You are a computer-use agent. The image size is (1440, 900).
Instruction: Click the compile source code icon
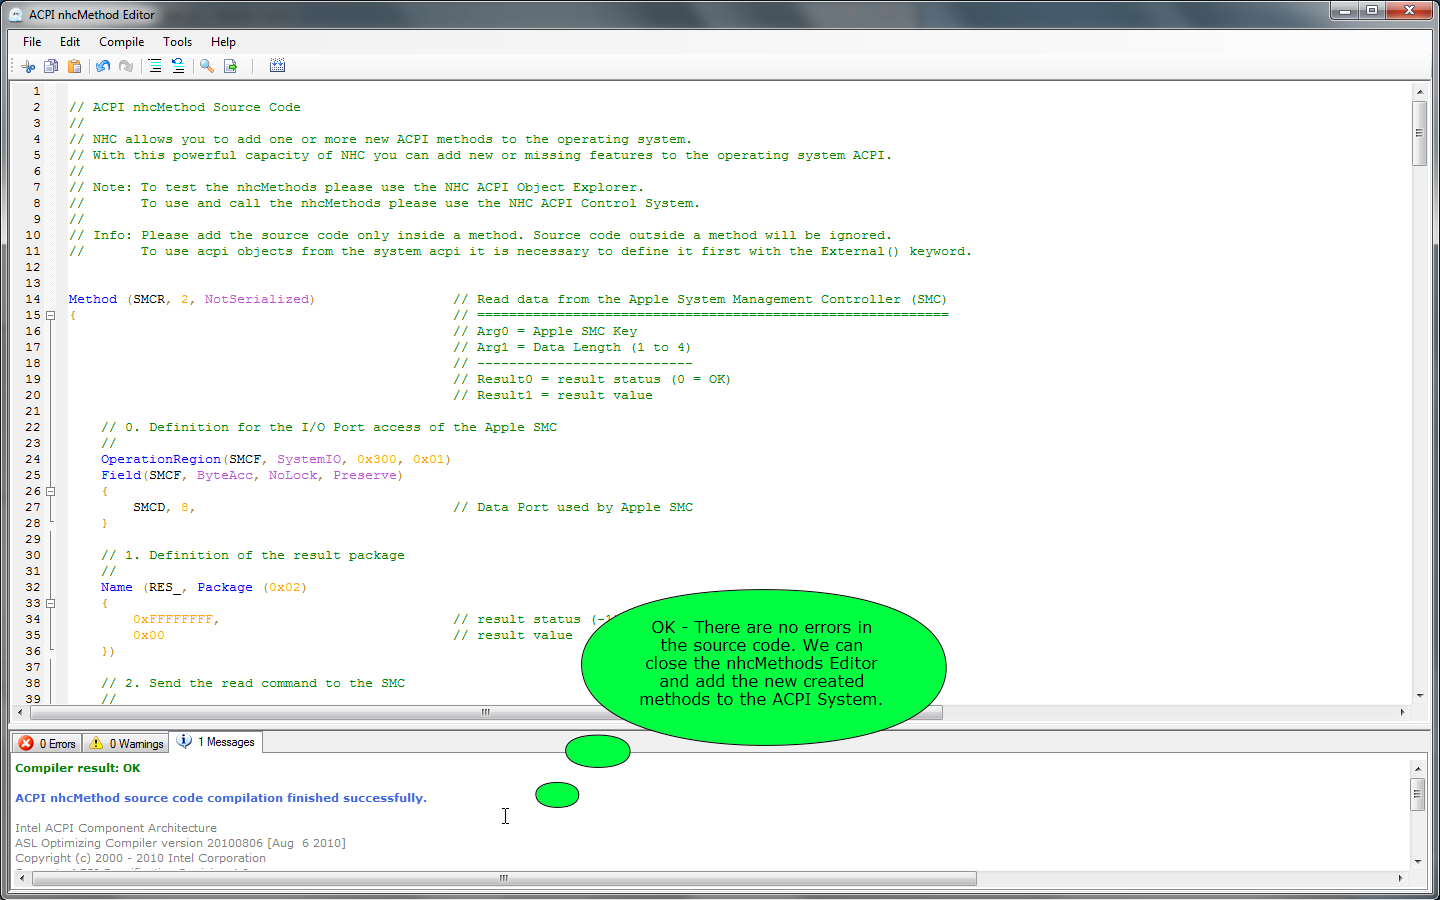(x=277, y=66)
